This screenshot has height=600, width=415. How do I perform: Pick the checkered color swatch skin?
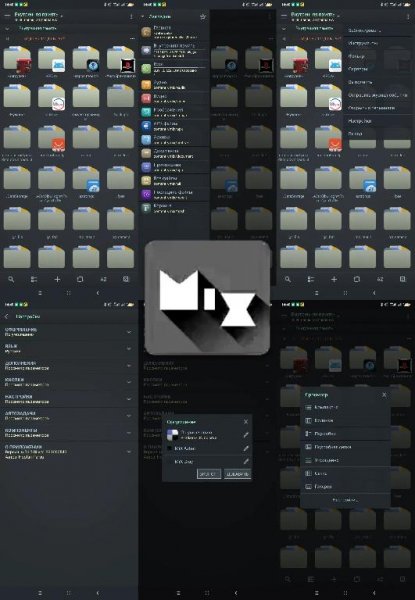click(x=173, y=435)
